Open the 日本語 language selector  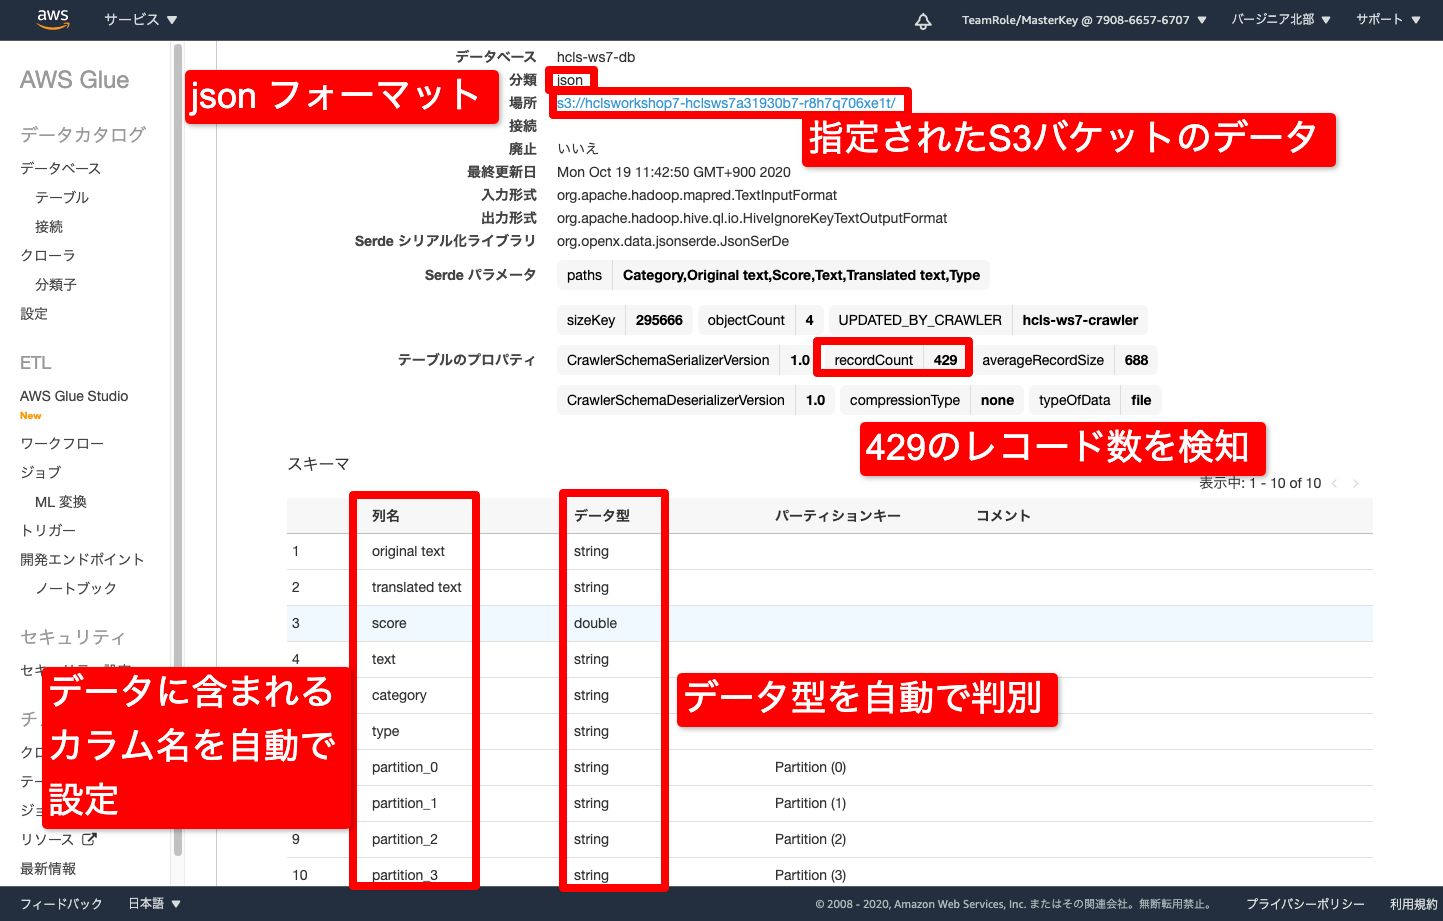[154, 903]
